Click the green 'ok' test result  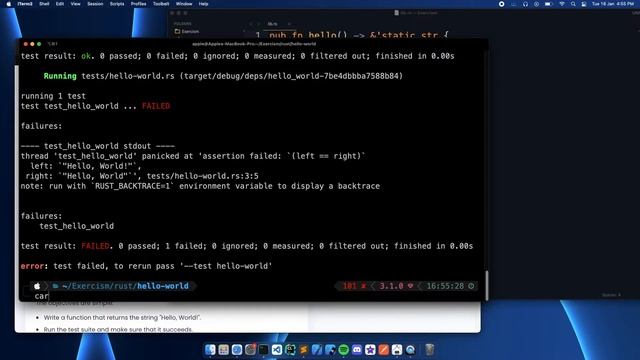click(86, 56)
